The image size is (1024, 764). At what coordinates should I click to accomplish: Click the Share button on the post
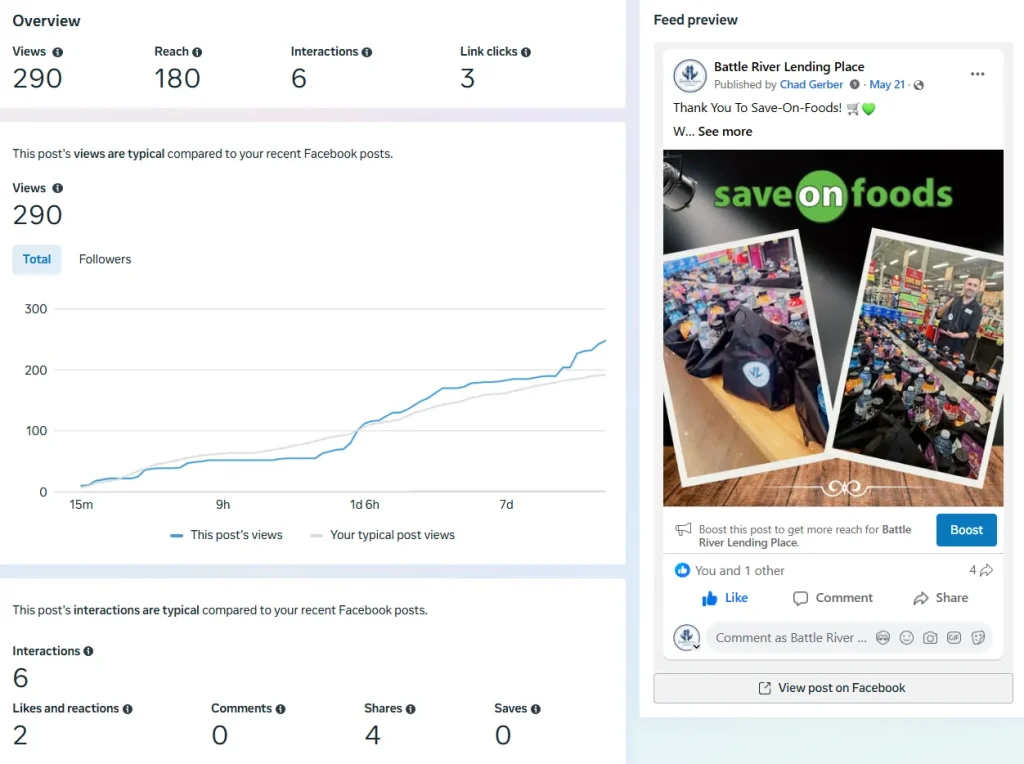coord(940,598)
